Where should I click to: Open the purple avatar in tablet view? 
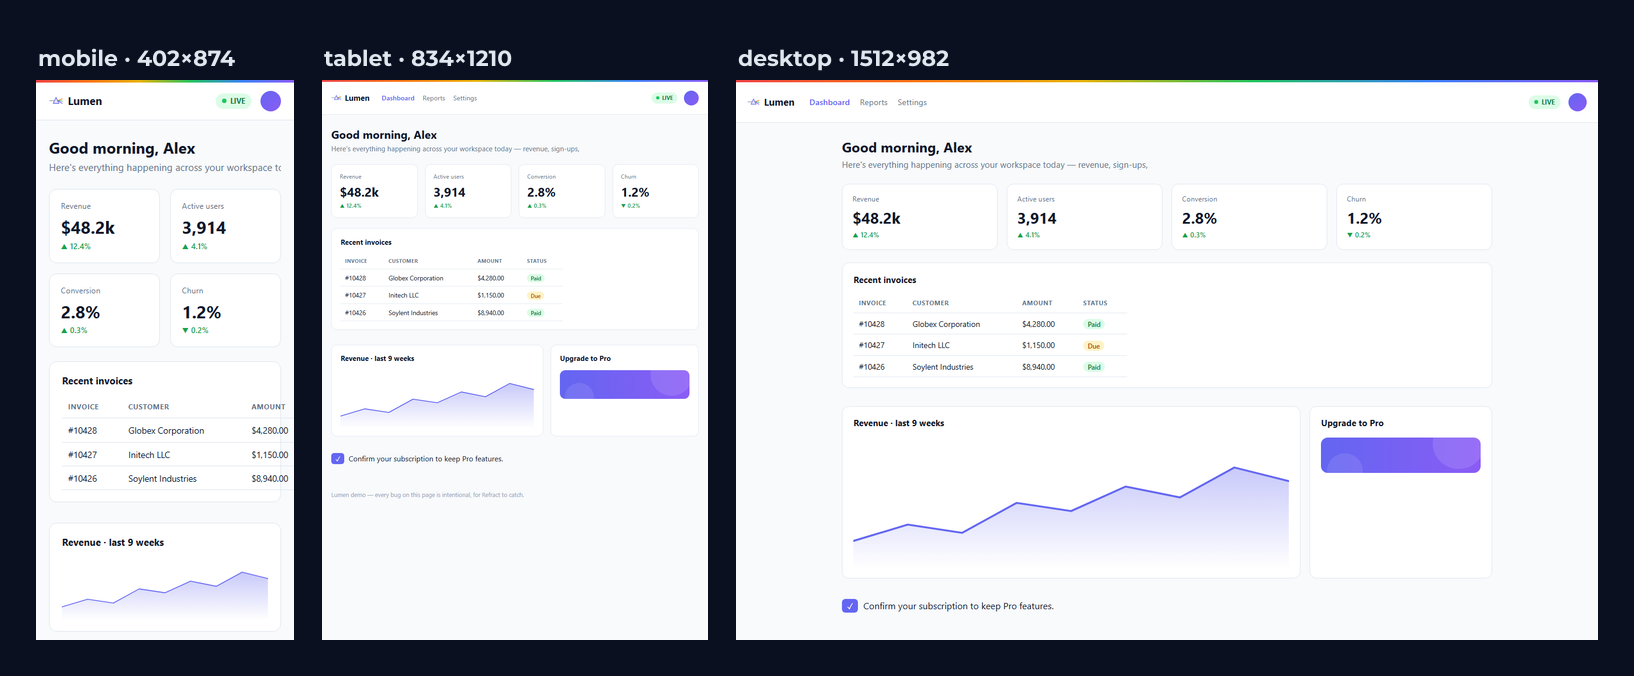(691, 98)
